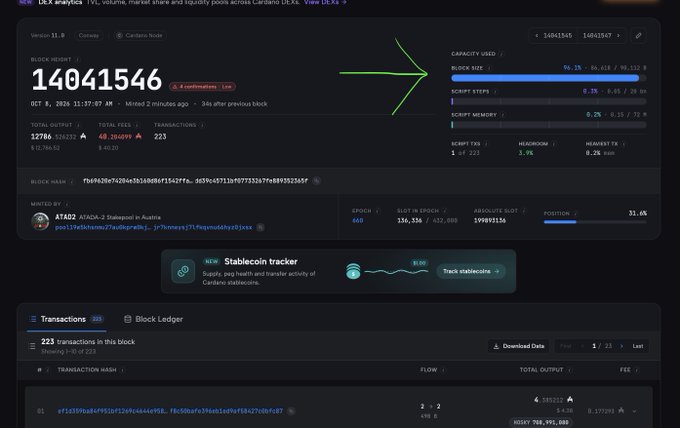Open info icon beside Position
The image size is (680, 428).
[x=575, y=213]
